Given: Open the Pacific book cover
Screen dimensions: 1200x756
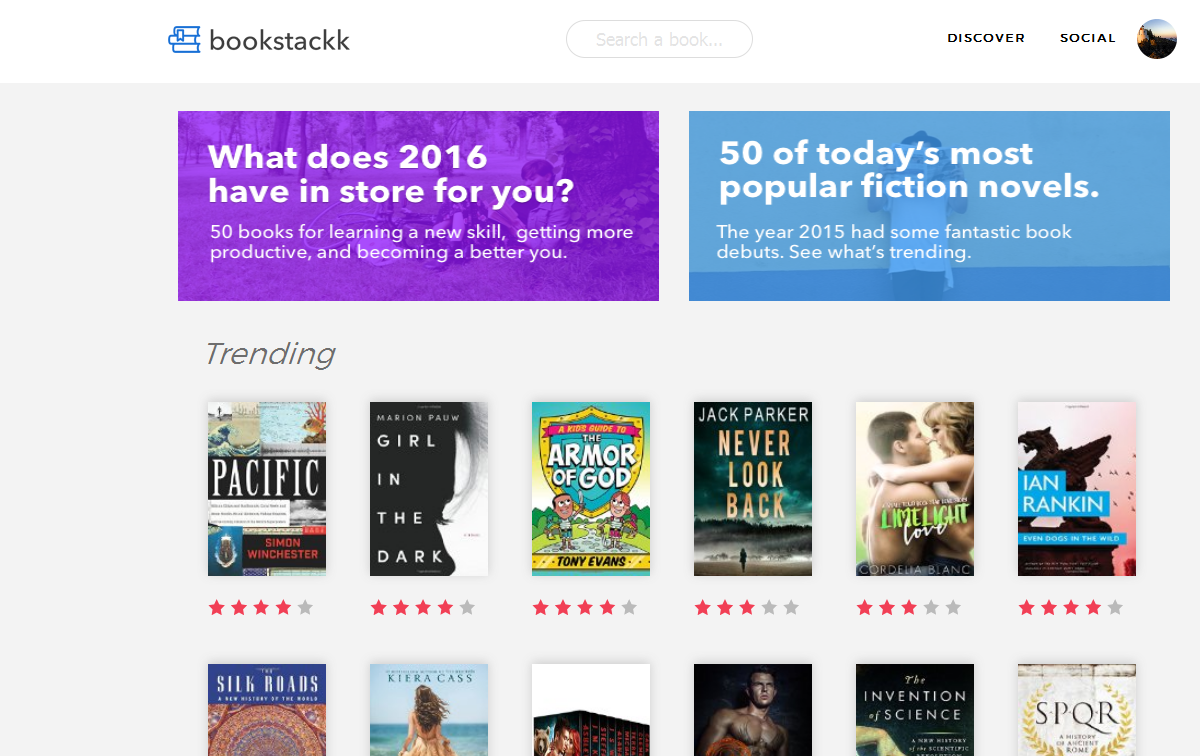Looking at the screenshot, I should tap(267, 489).
